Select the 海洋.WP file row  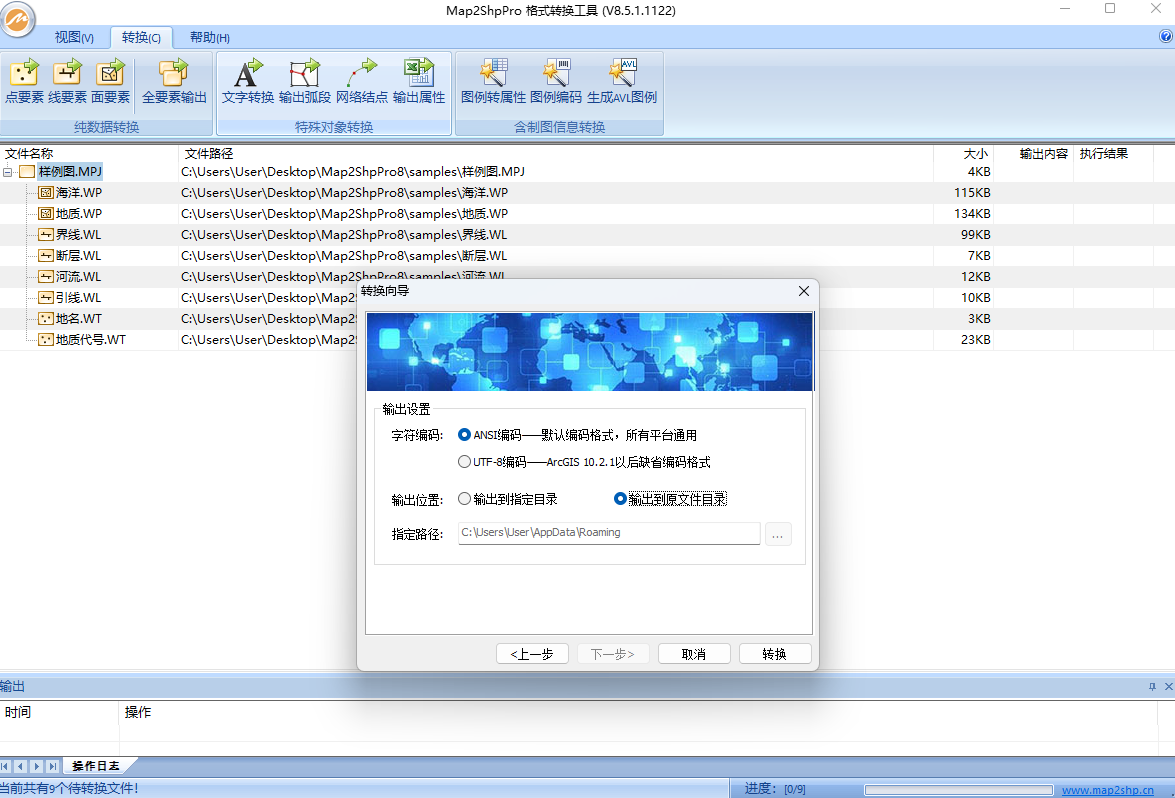588,193
